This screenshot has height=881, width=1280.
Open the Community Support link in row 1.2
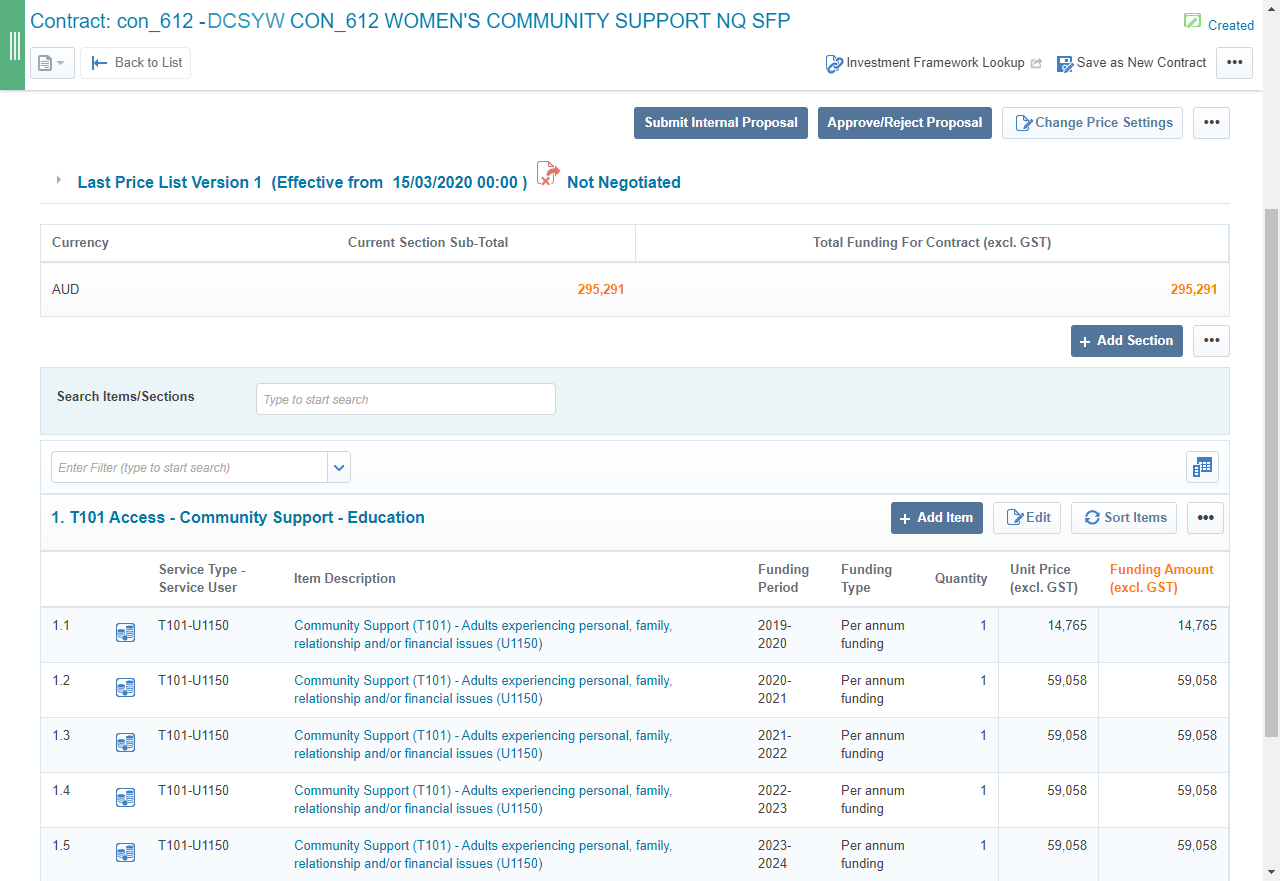[482, 689]
